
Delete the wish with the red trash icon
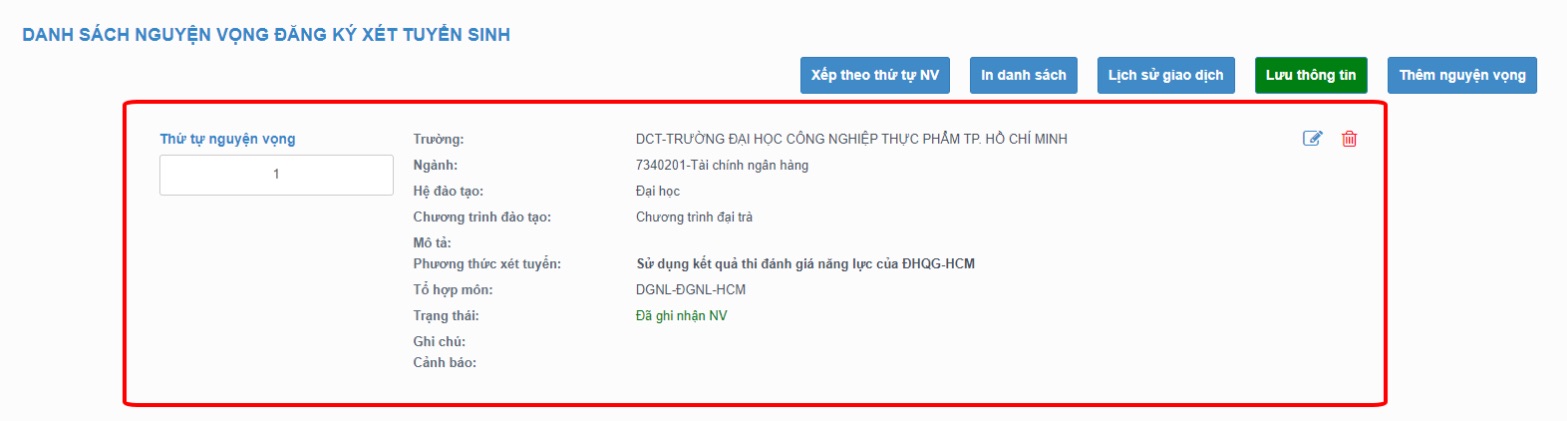(x=1349, y=139)
